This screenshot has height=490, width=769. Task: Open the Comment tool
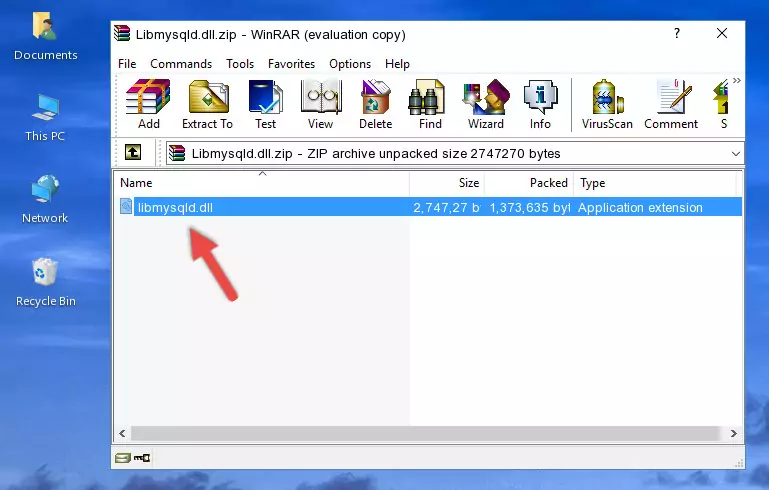point(671,104)
